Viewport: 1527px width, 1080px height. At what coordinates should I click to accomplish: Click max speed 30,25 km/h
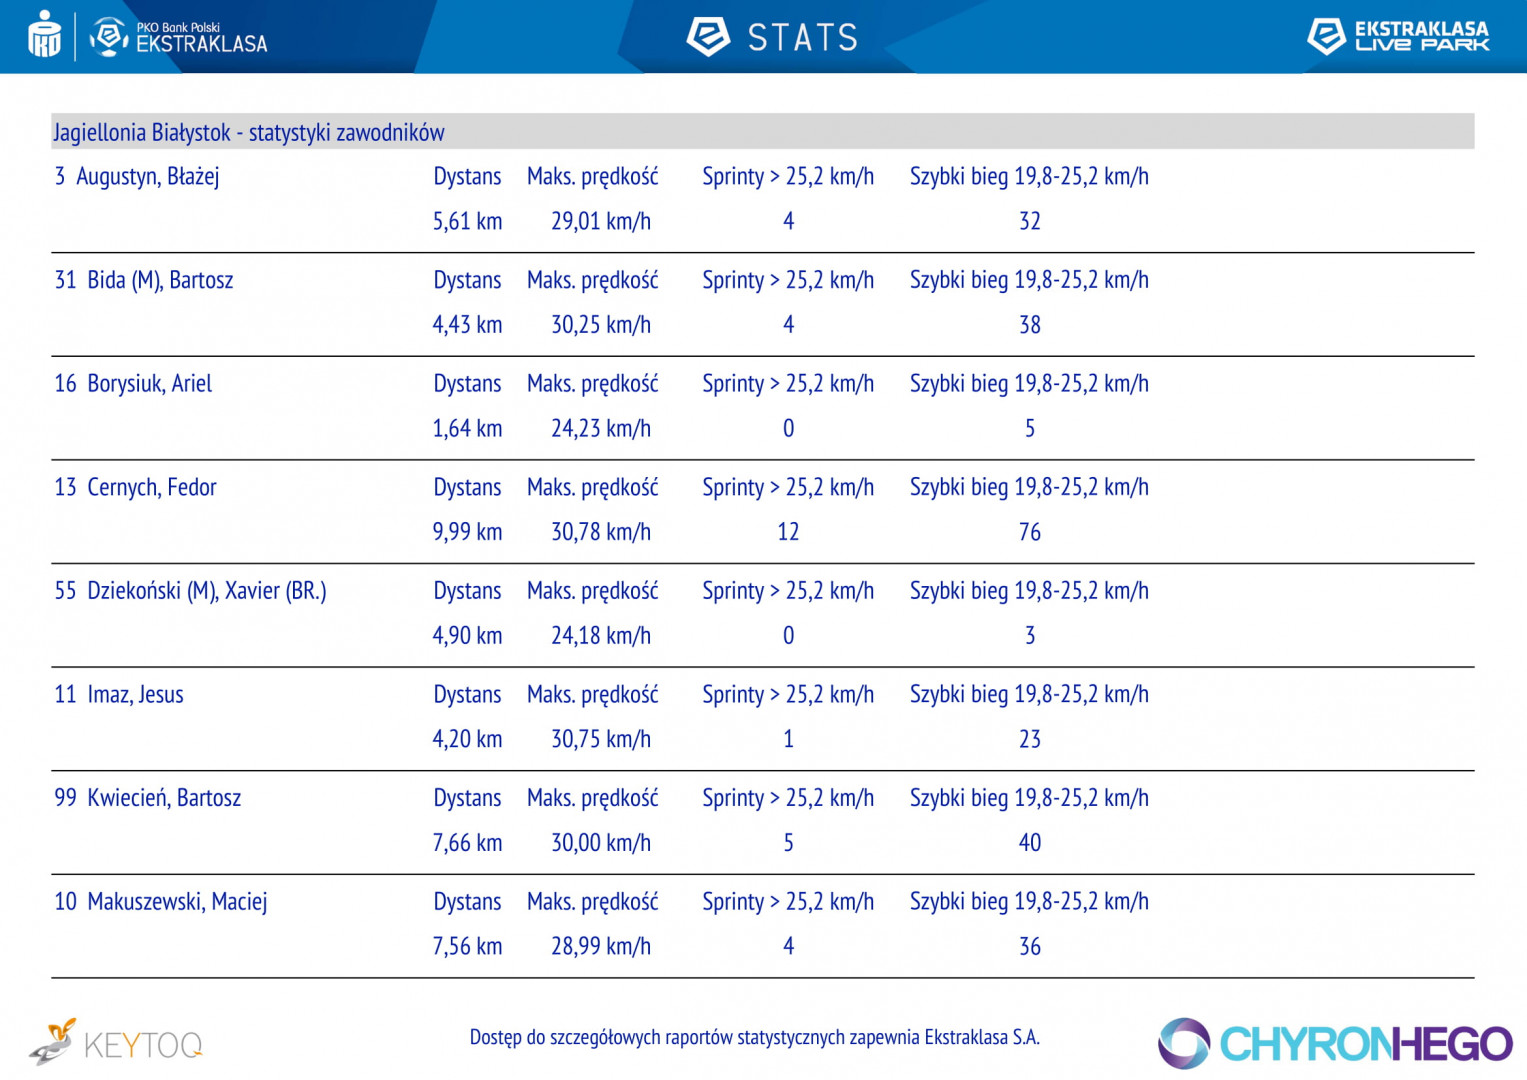tap(601, 325)
